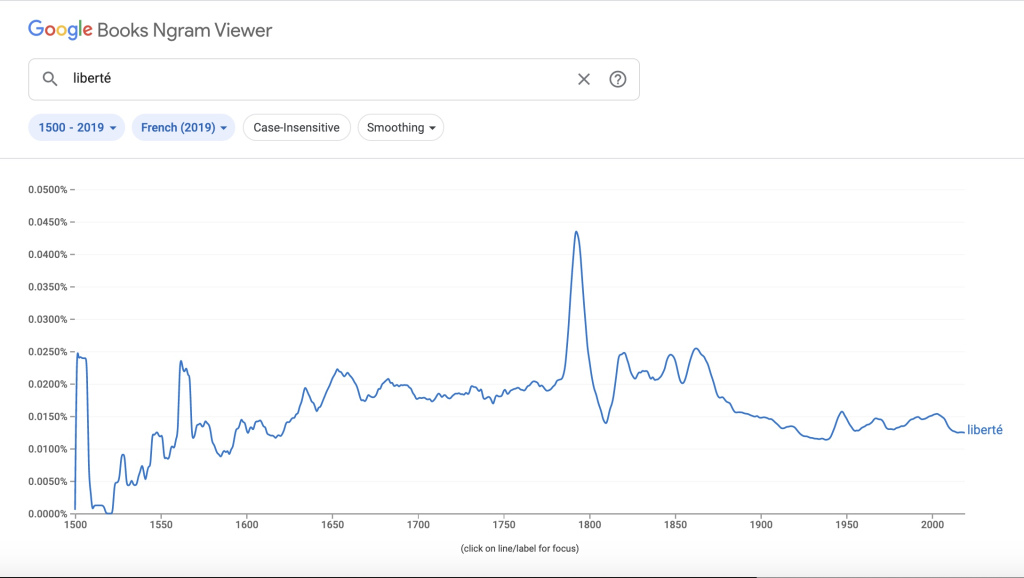Click the liberté line label on chart
The image size is (1024, 578).
(x=984, y=430)
